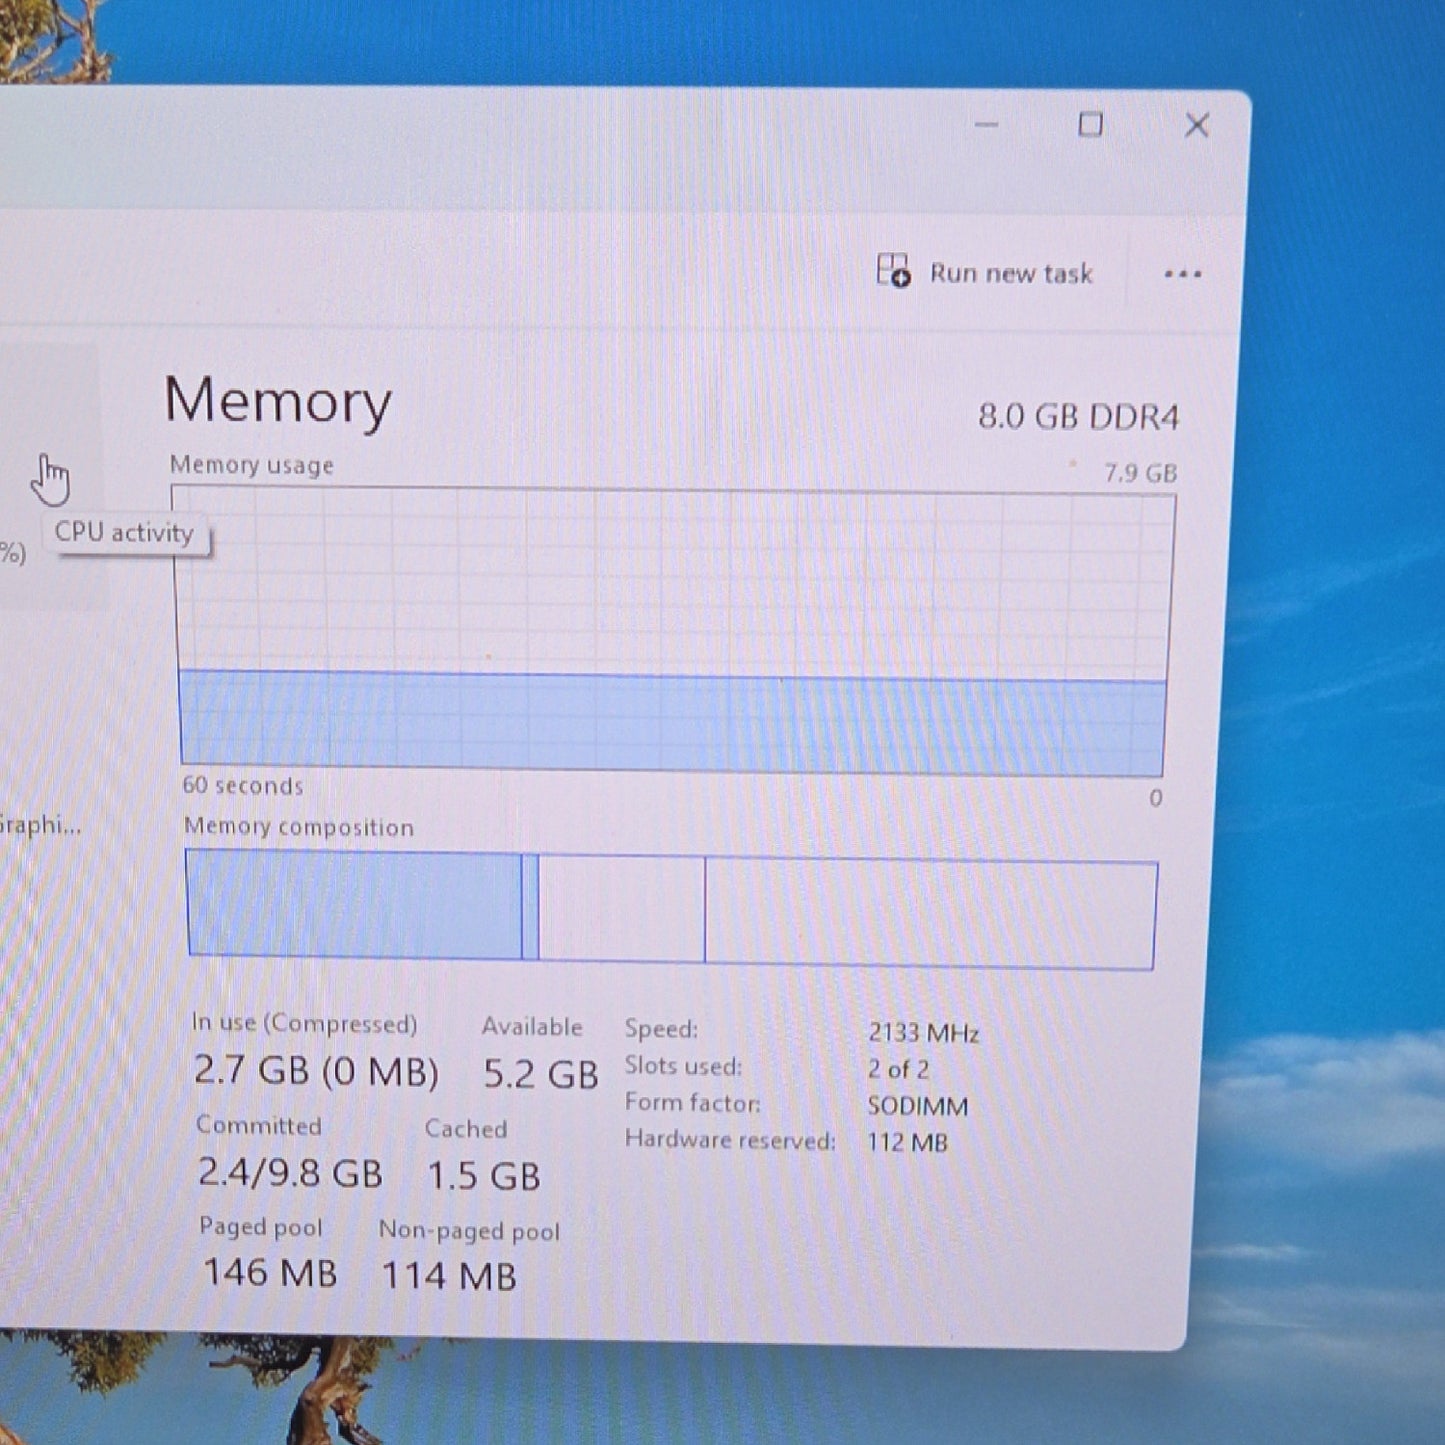Select the CPU item in the sidebar
This screenshot has width=1445, height=1445.
pyautogui.click(x=52, y=478)
